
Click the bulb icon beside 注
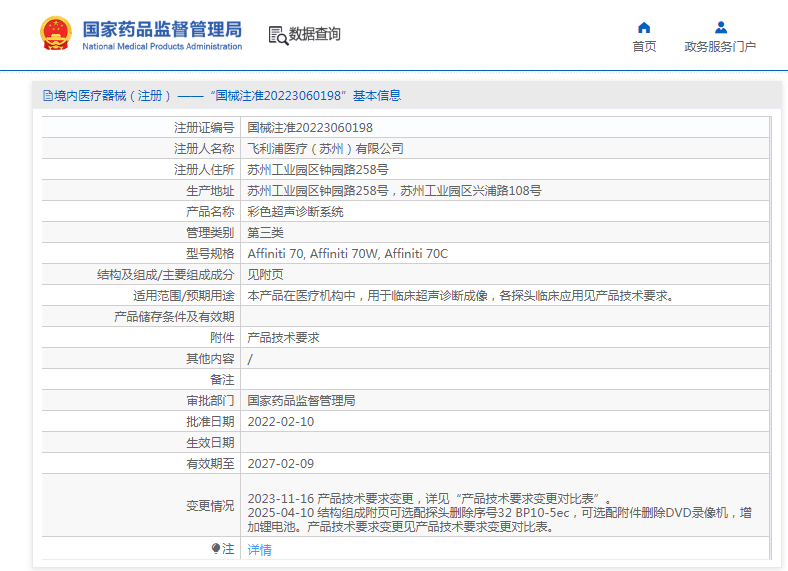tap(216, 549)
